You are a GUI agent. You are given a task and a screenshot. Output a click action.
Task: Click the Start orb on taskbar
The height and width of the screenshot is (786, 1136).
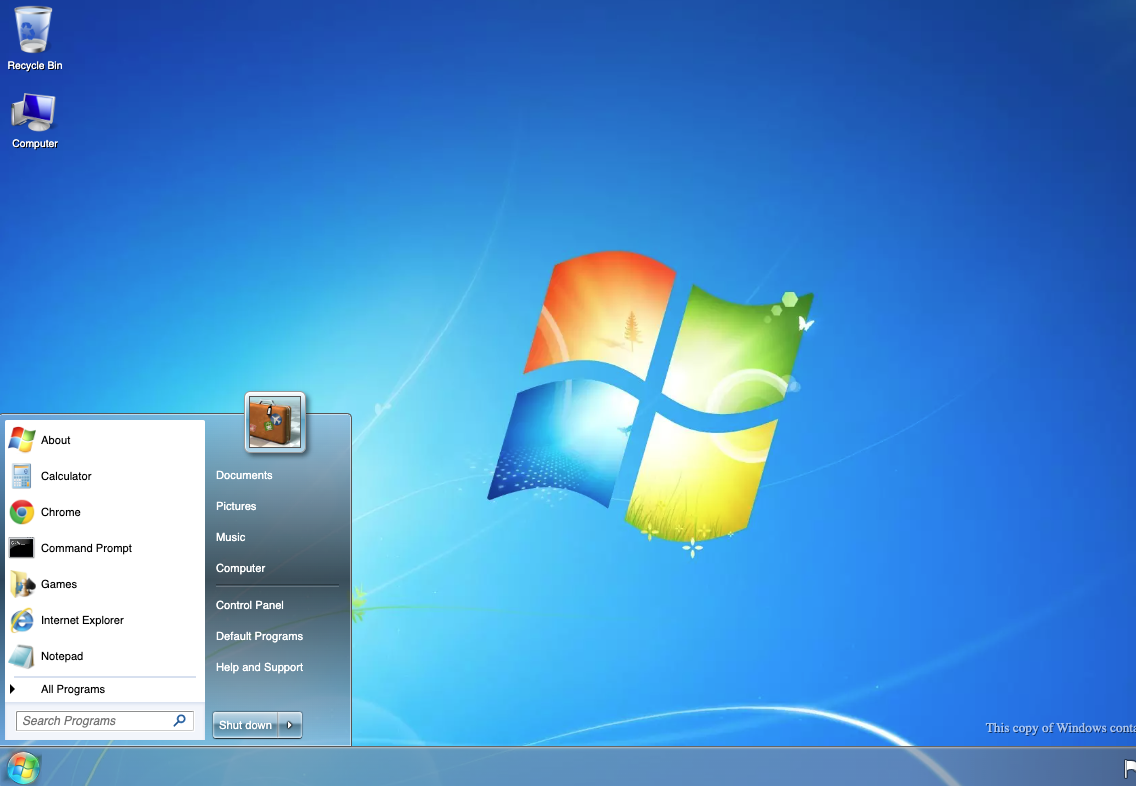point(22,768)
